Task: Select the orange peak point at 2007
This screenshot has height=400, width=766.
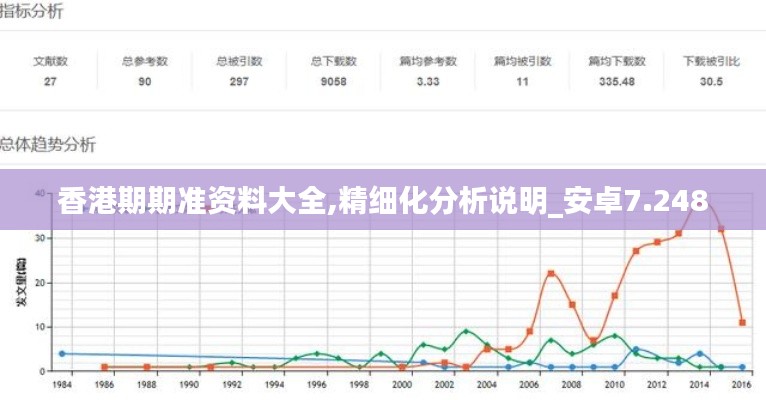Action: [x=551, y=273]
